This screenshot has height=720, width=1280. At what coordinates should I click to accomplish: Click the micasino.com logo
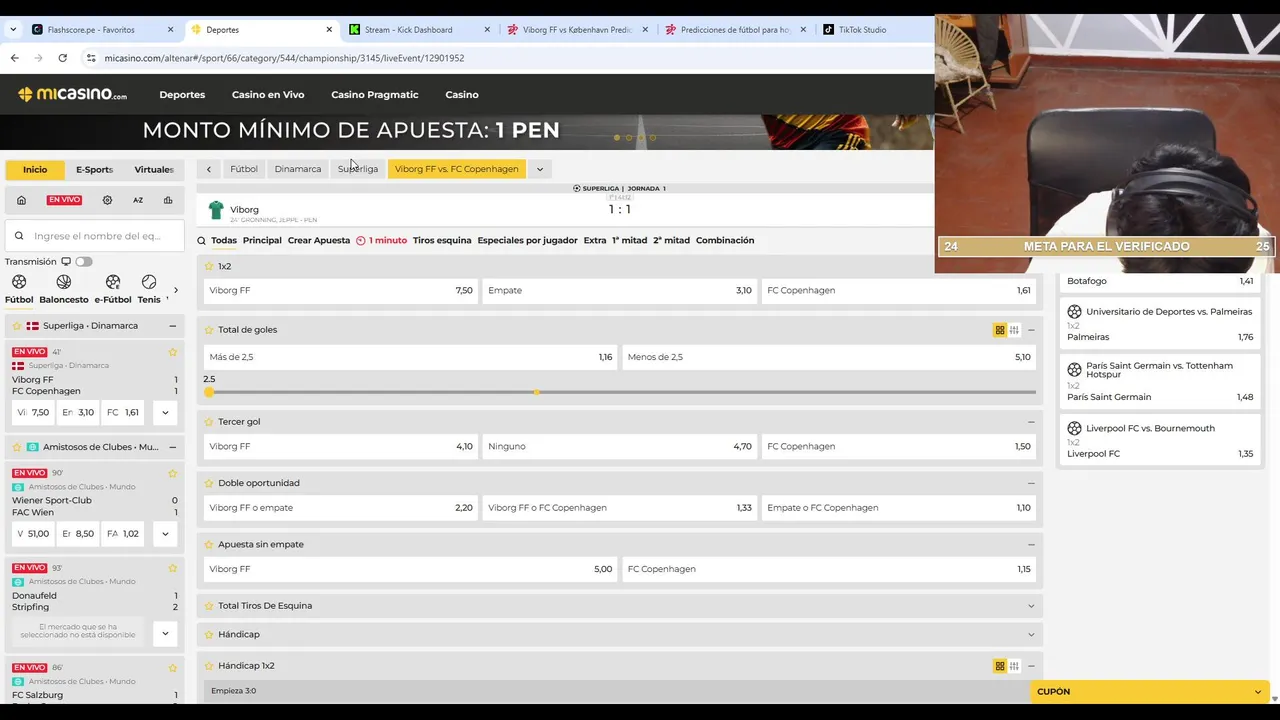tap(72, 94)
